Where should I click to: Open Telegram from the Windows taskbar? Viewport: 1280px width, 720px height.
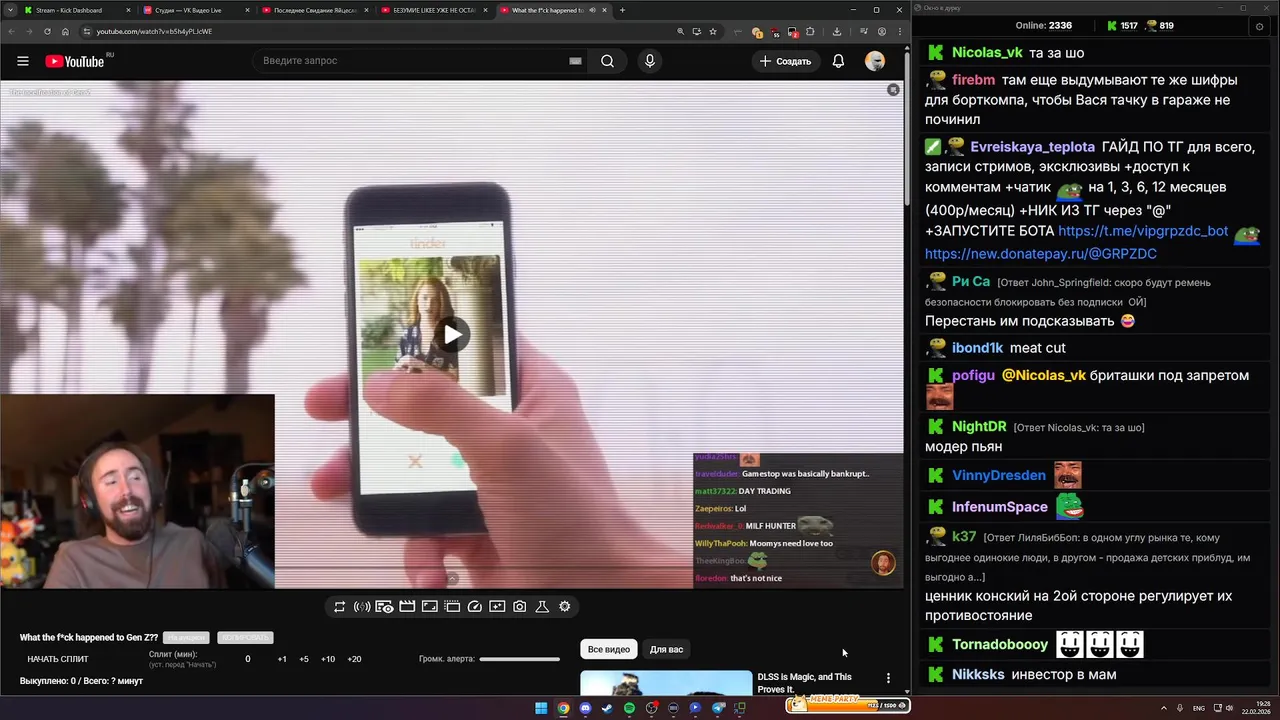(x=718, y=708)
